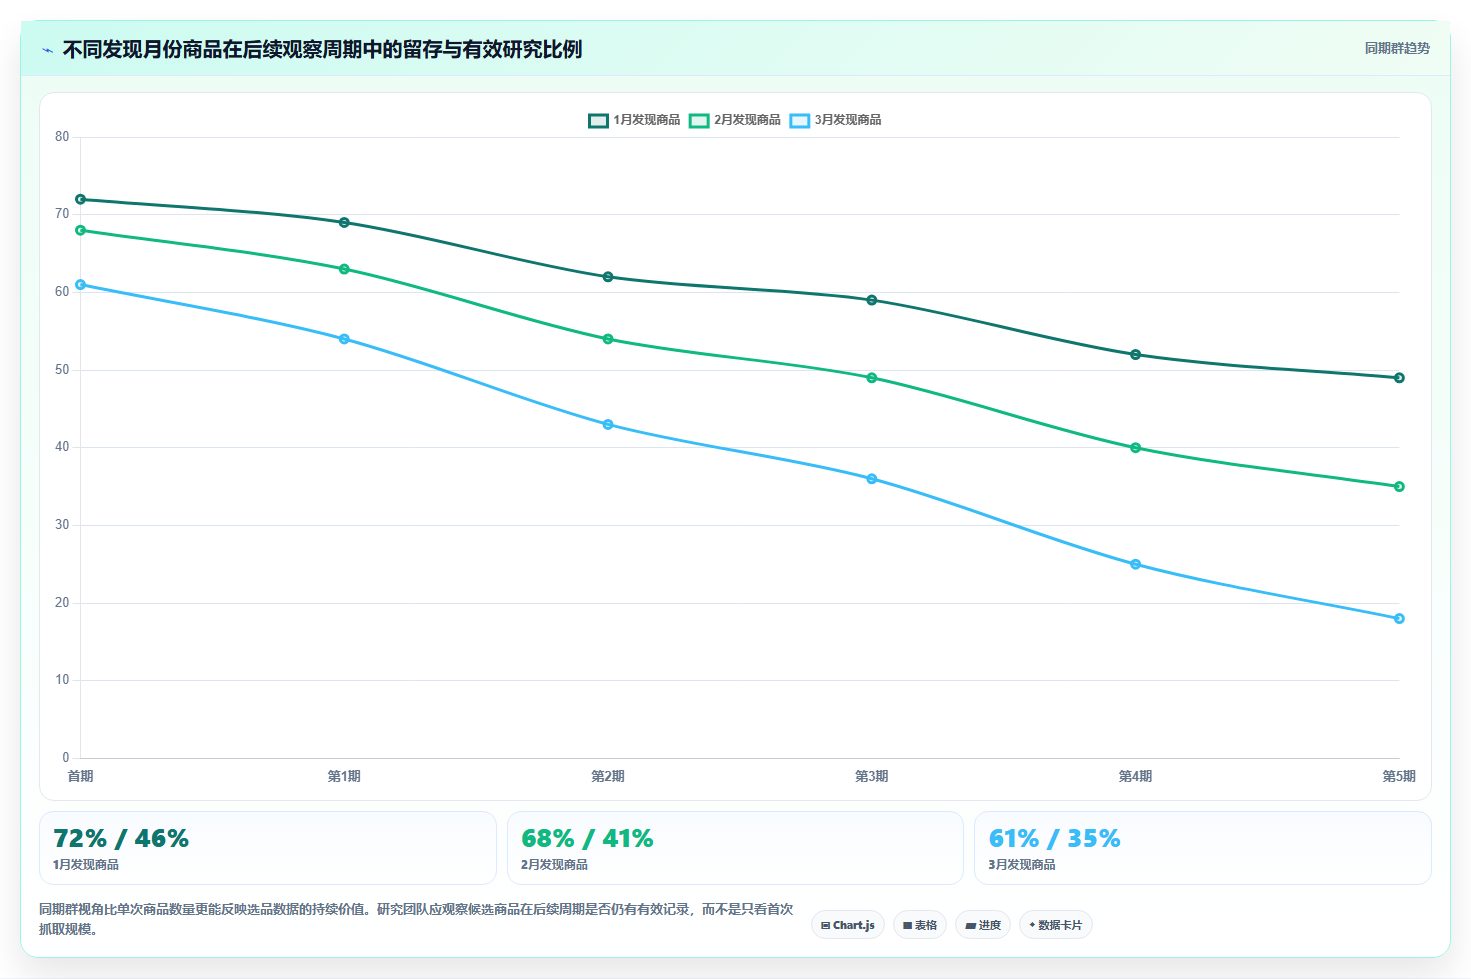Click the 第5期 x-axis label
The width and height of the screenshot is (1471, 979).
coord(1399,776)
